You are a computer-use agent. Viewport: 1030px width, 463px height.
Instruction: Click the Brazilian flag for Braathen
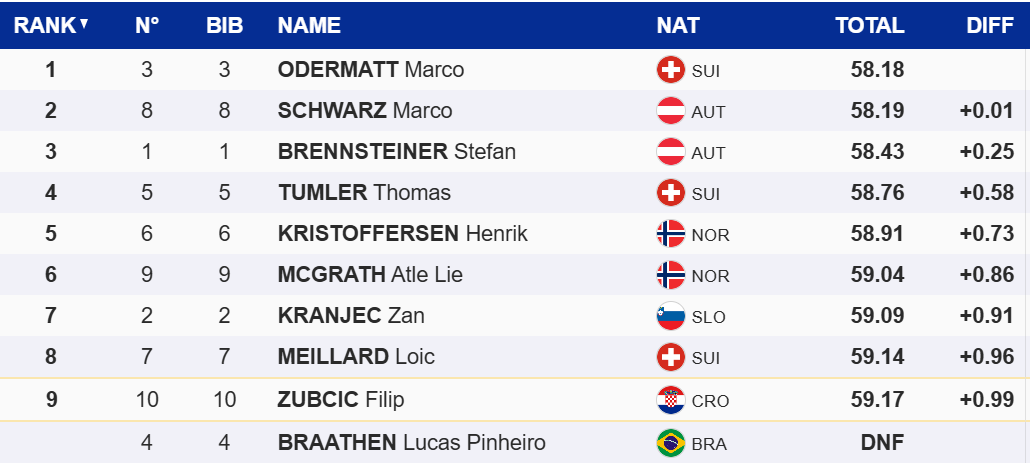[670, 442]
